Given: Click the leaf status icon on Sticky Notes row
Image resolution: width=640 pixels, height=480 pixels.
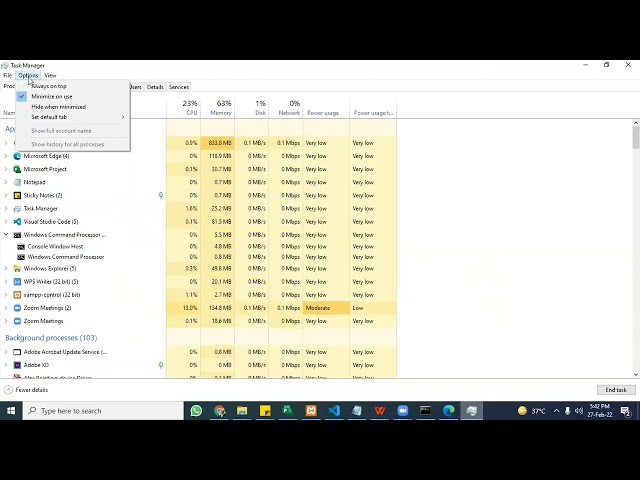Looking at the screenshot, I should click(x=161, y=196).
